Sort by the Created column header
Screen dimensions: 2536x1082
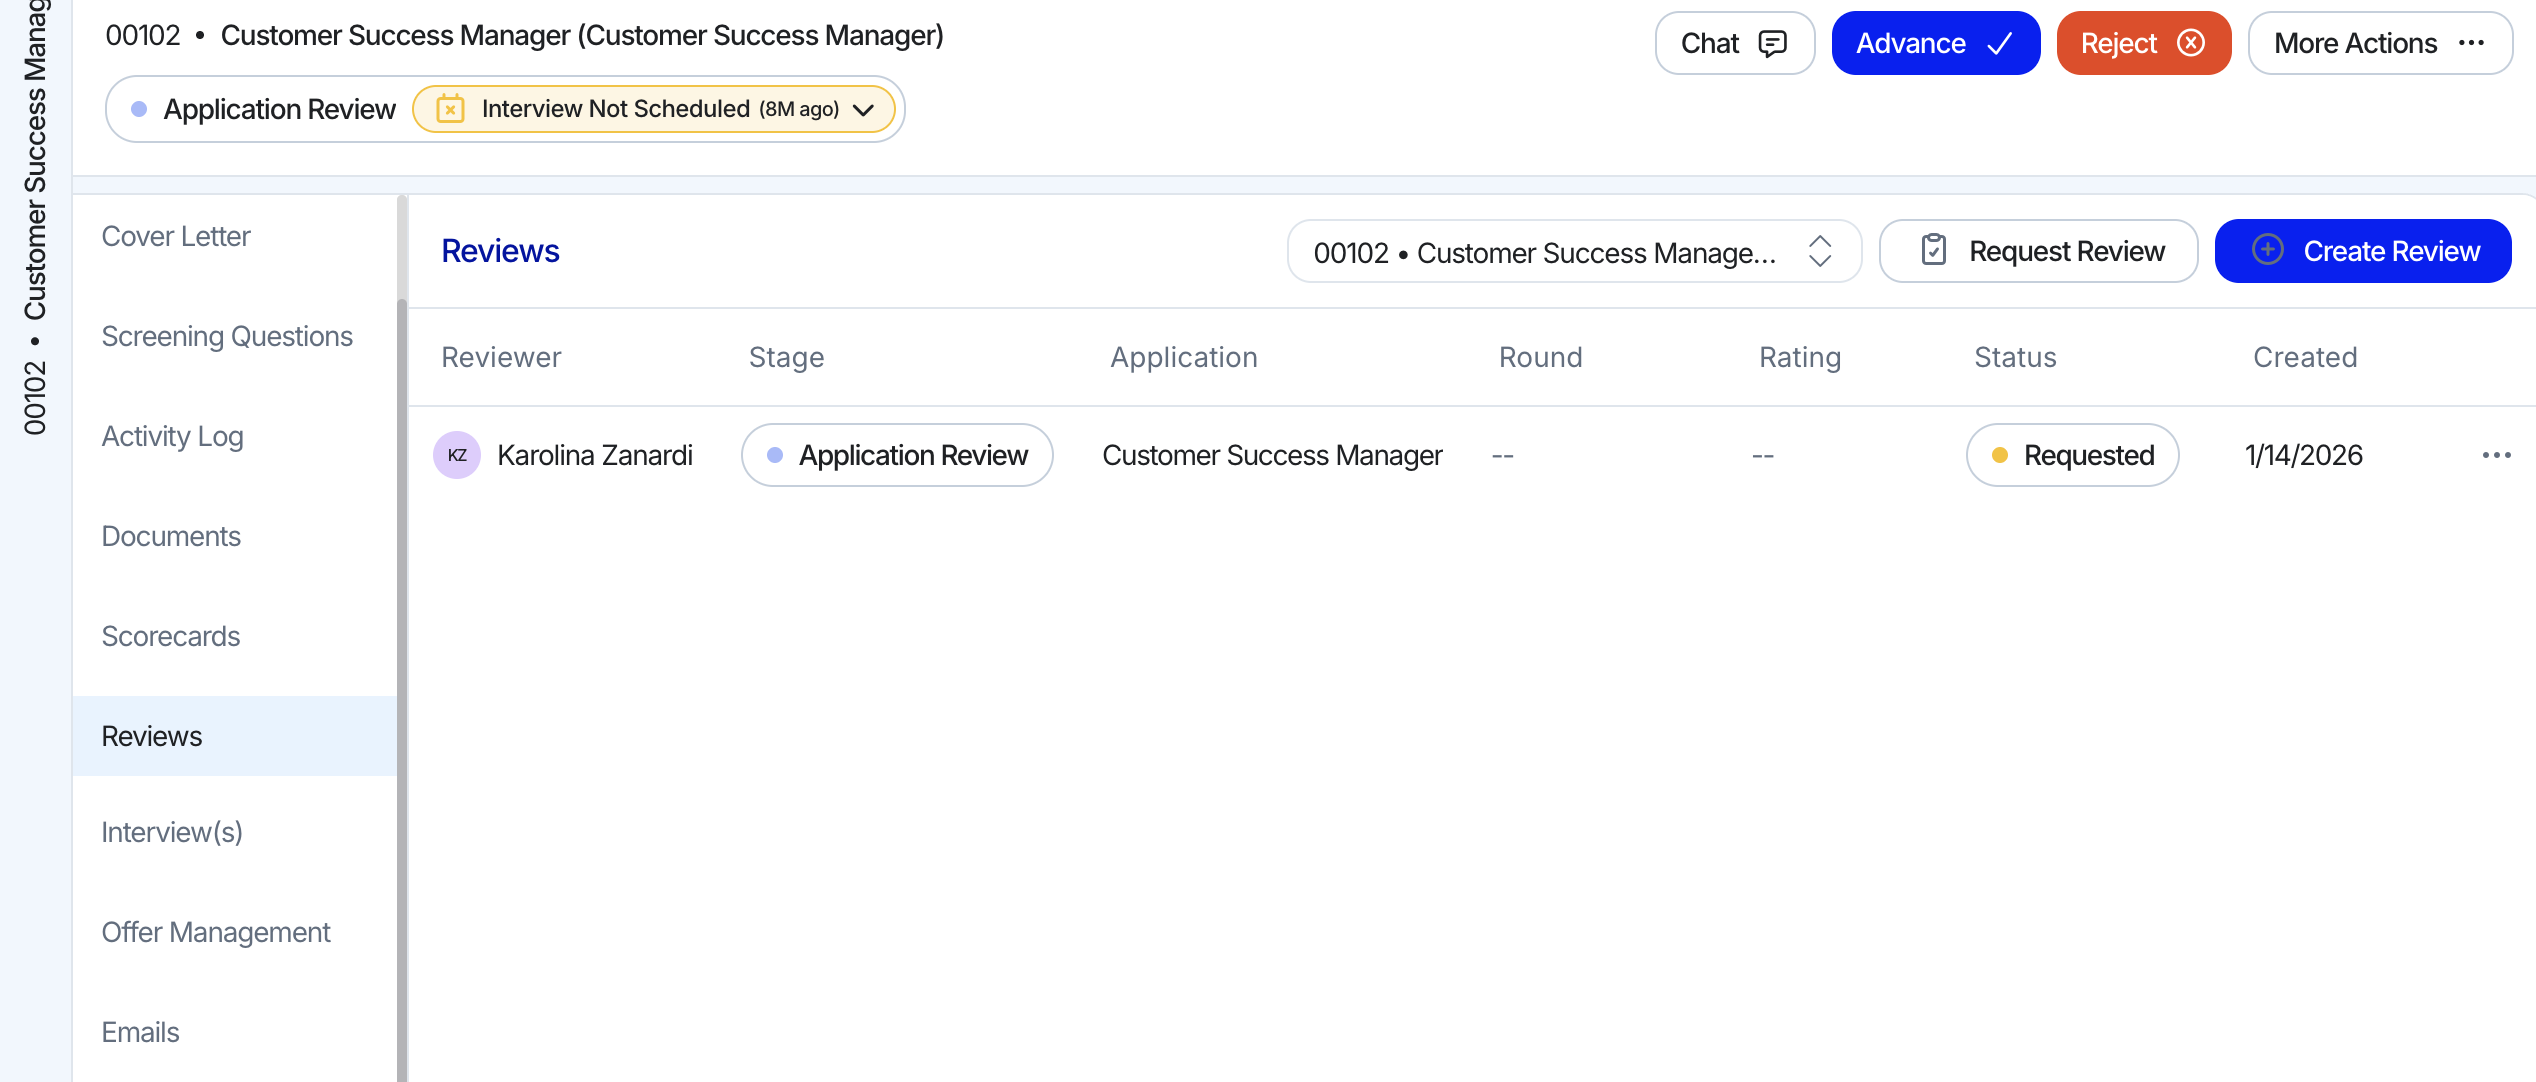[2305, 357]
